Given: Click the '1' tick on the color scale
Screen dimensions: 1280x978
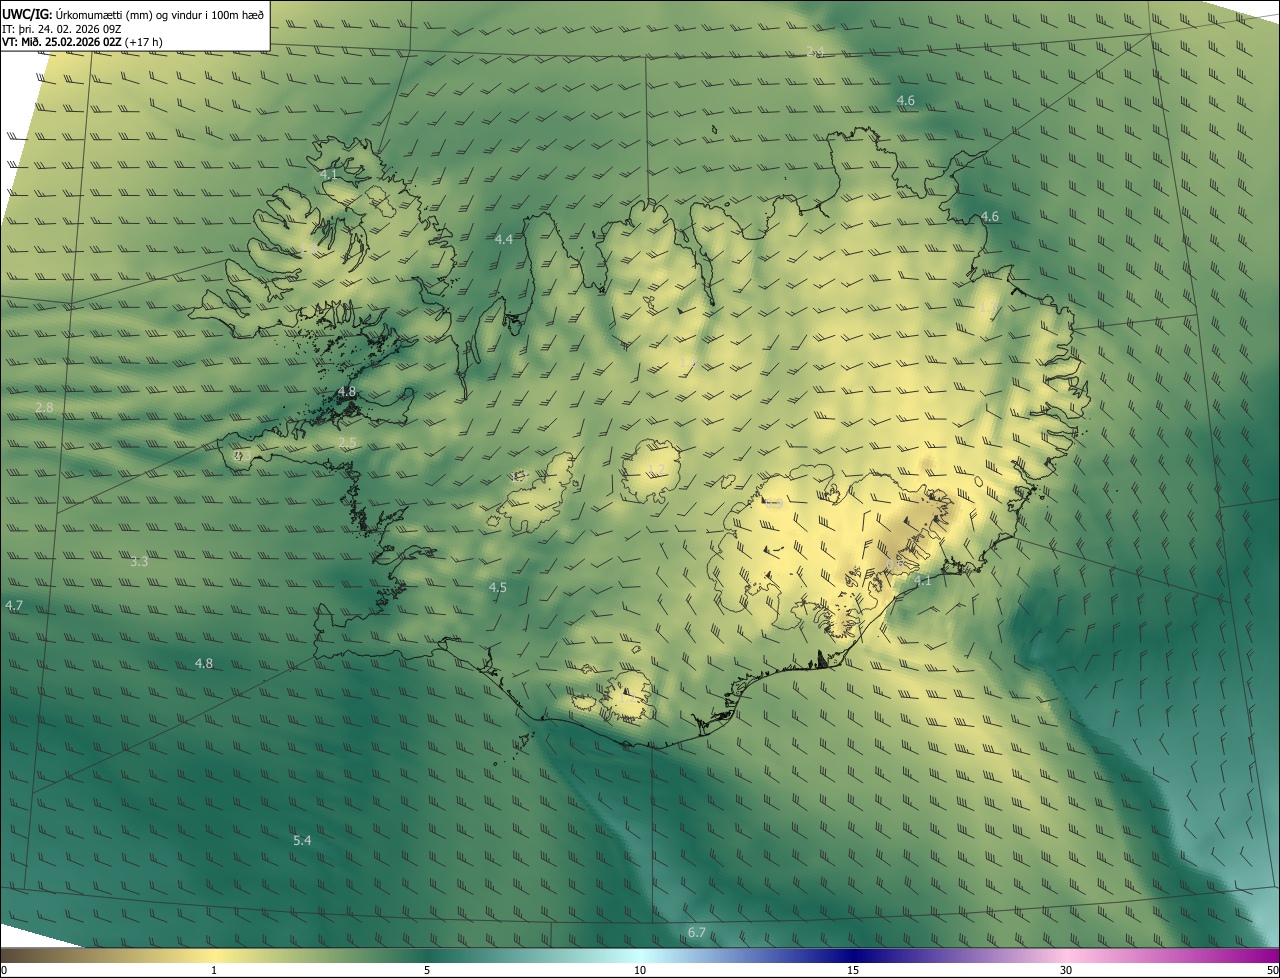Looking at the screenshot, I should (x=214, y=970).
